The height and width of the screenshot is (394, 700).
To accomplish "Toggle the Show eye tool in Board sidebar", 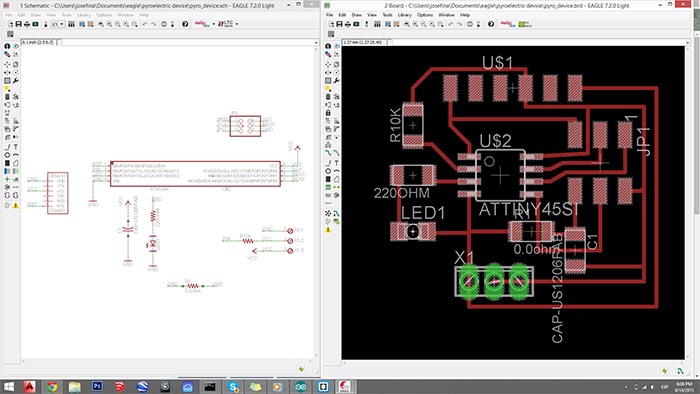I will (x=336, y=46).
